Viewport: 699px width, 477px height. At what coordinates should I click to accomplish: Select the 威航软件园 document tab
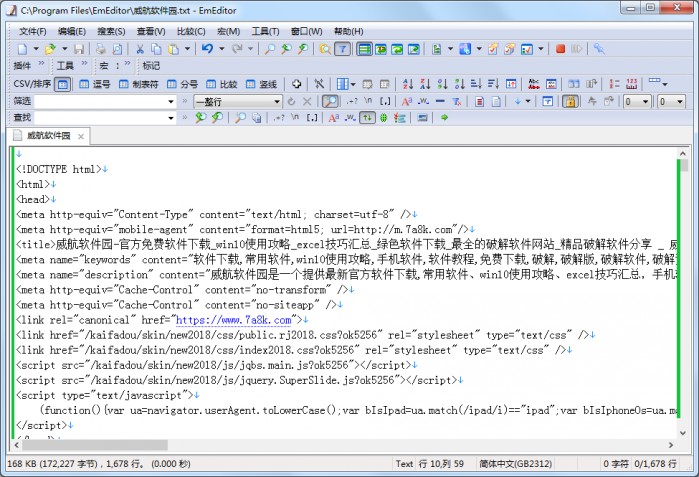pos(49,136)
